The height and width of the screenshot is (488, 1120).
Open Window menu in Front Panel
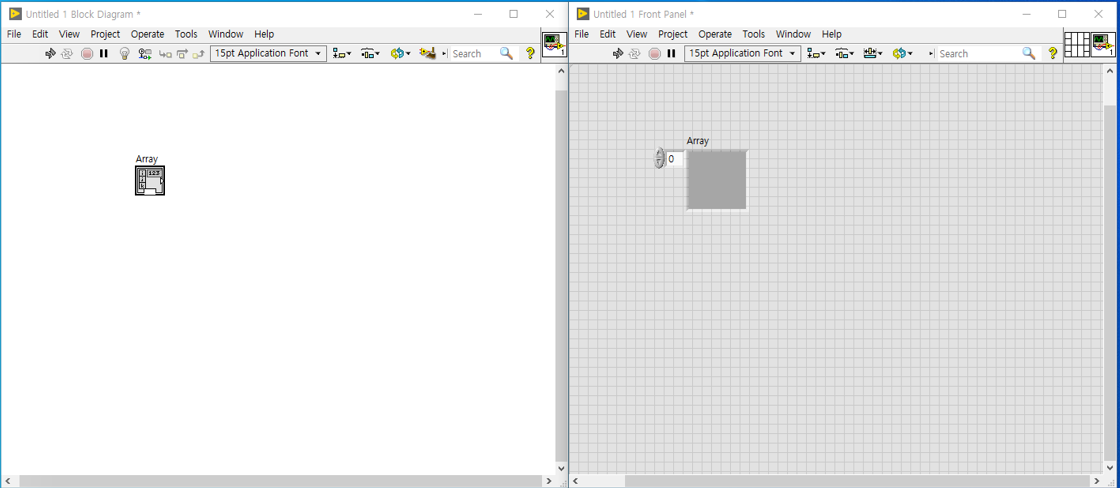click(x=794, y=34)
